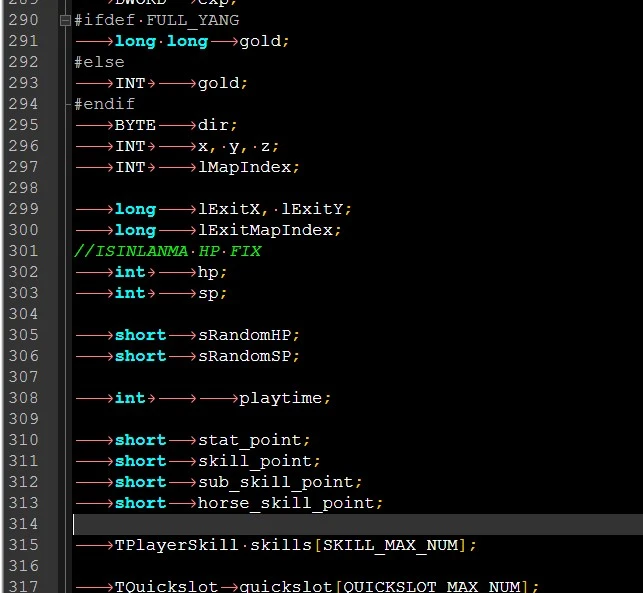
Task: Click the BYTE type keyword
Action: (x=135, y=125)
